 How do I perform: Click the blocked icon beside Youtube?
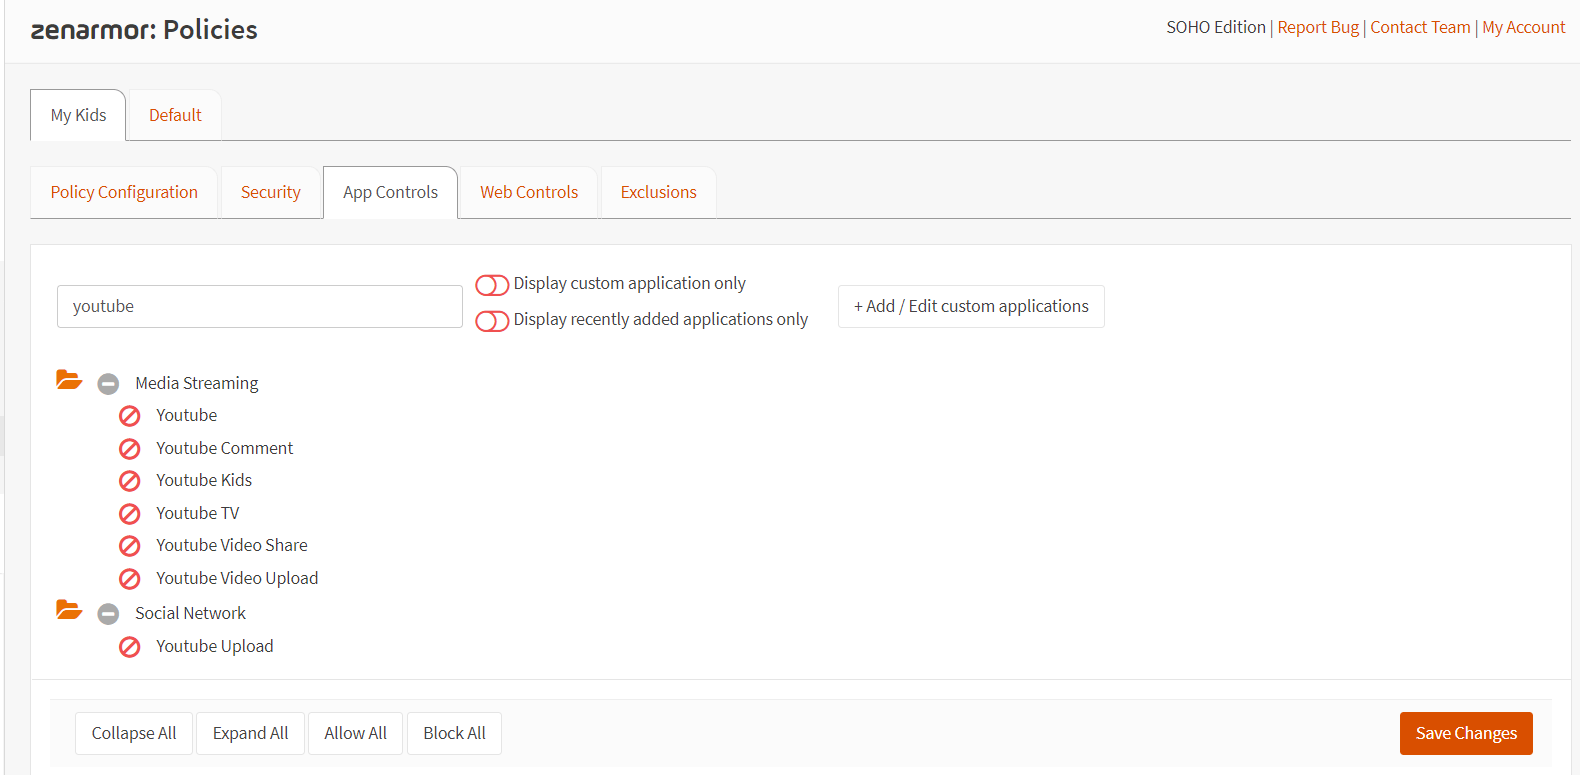(130, 416)
